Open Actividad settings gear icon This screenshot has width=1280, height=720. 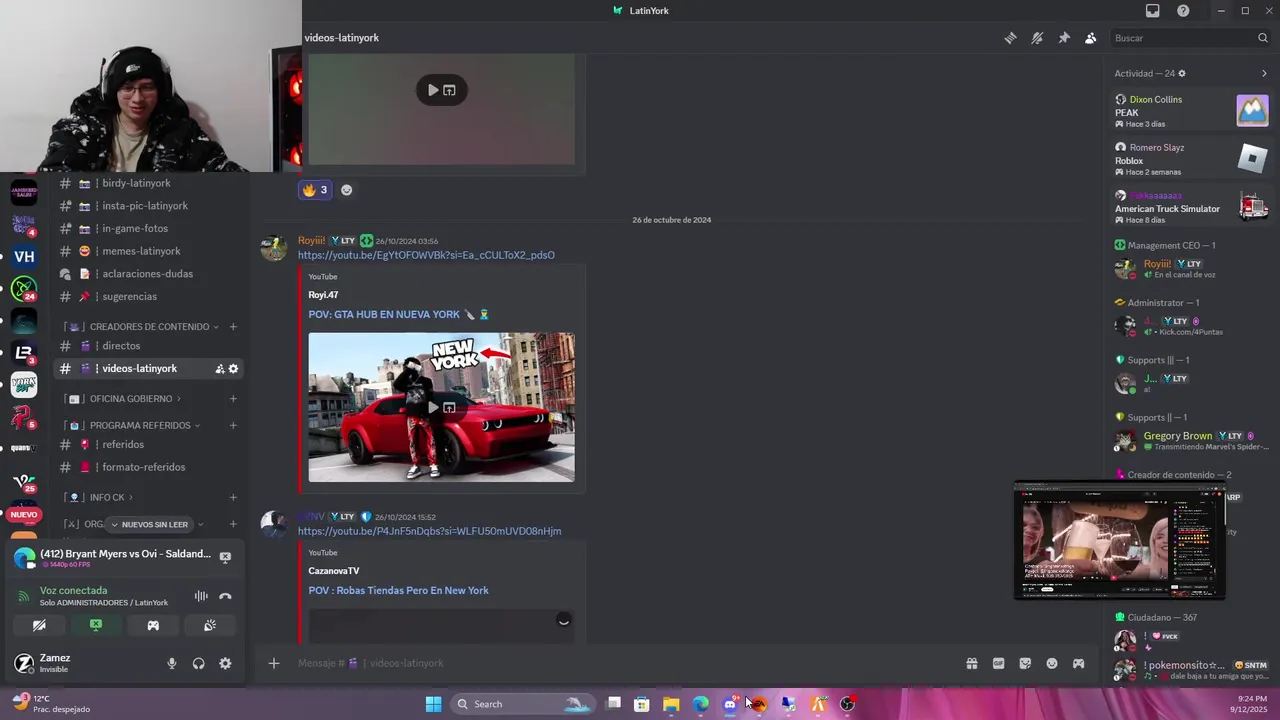(1182, 73)
